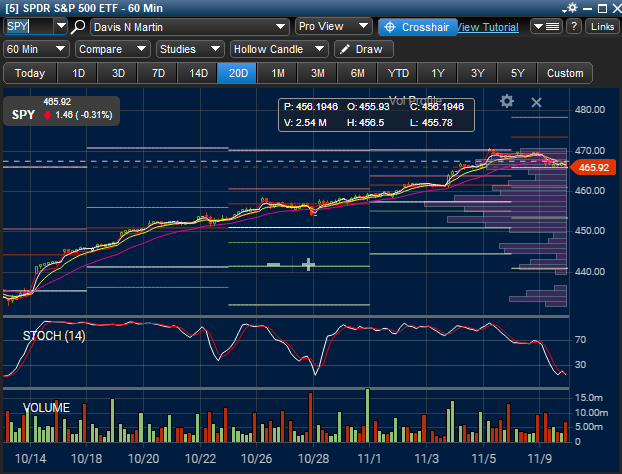Click the 480.00 price axis label
Image resolution: width=622 pixels, height=474 pixels.
tap(590, 110)
